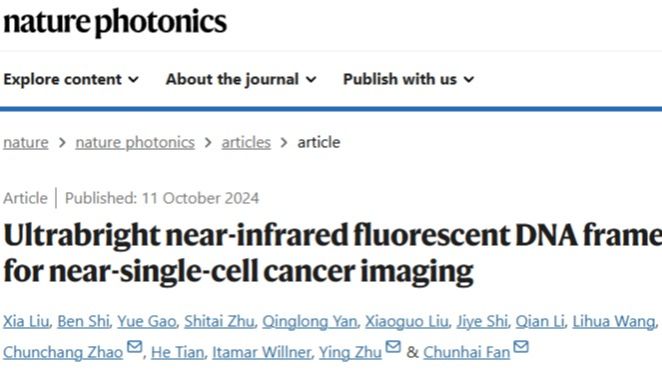Open the articles breadcrumb link
Viewport: 662px width, 373px height.
[x=246, y=142]
